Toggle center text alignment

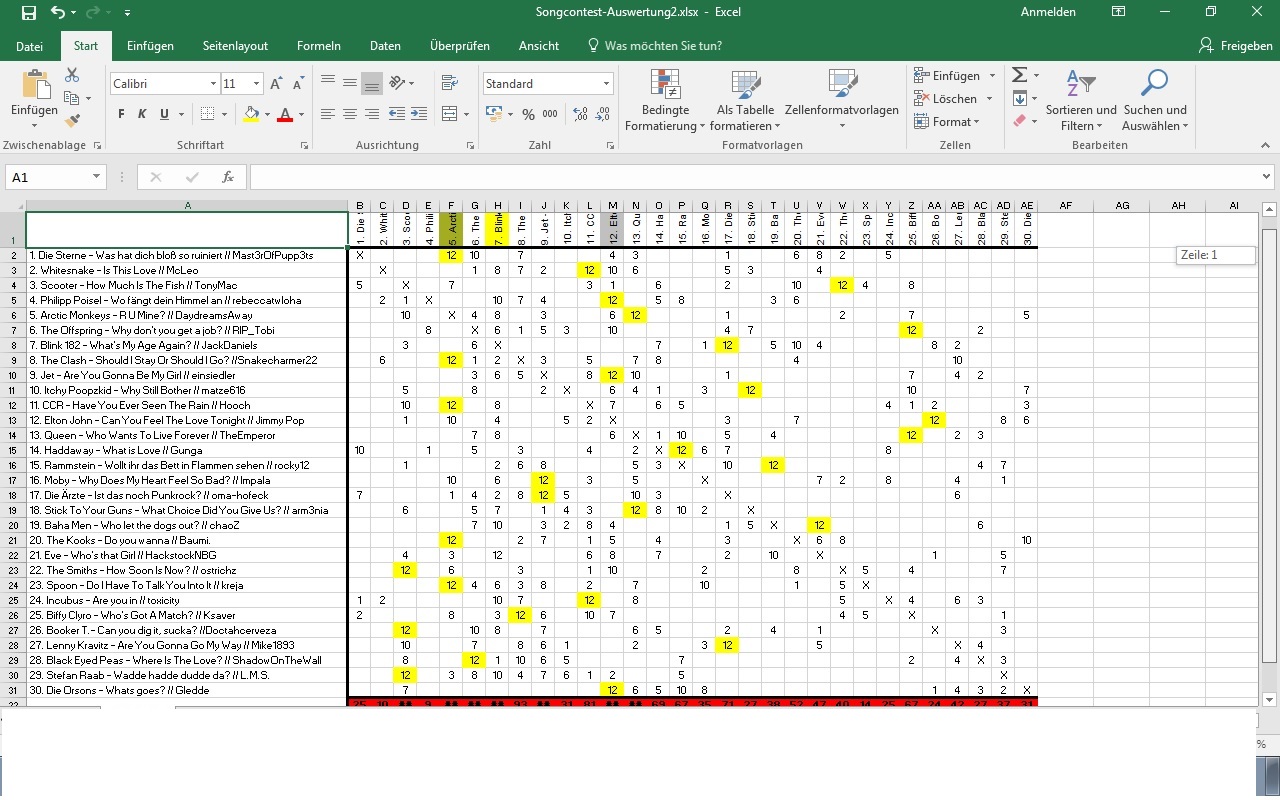(x=350, y=114)
